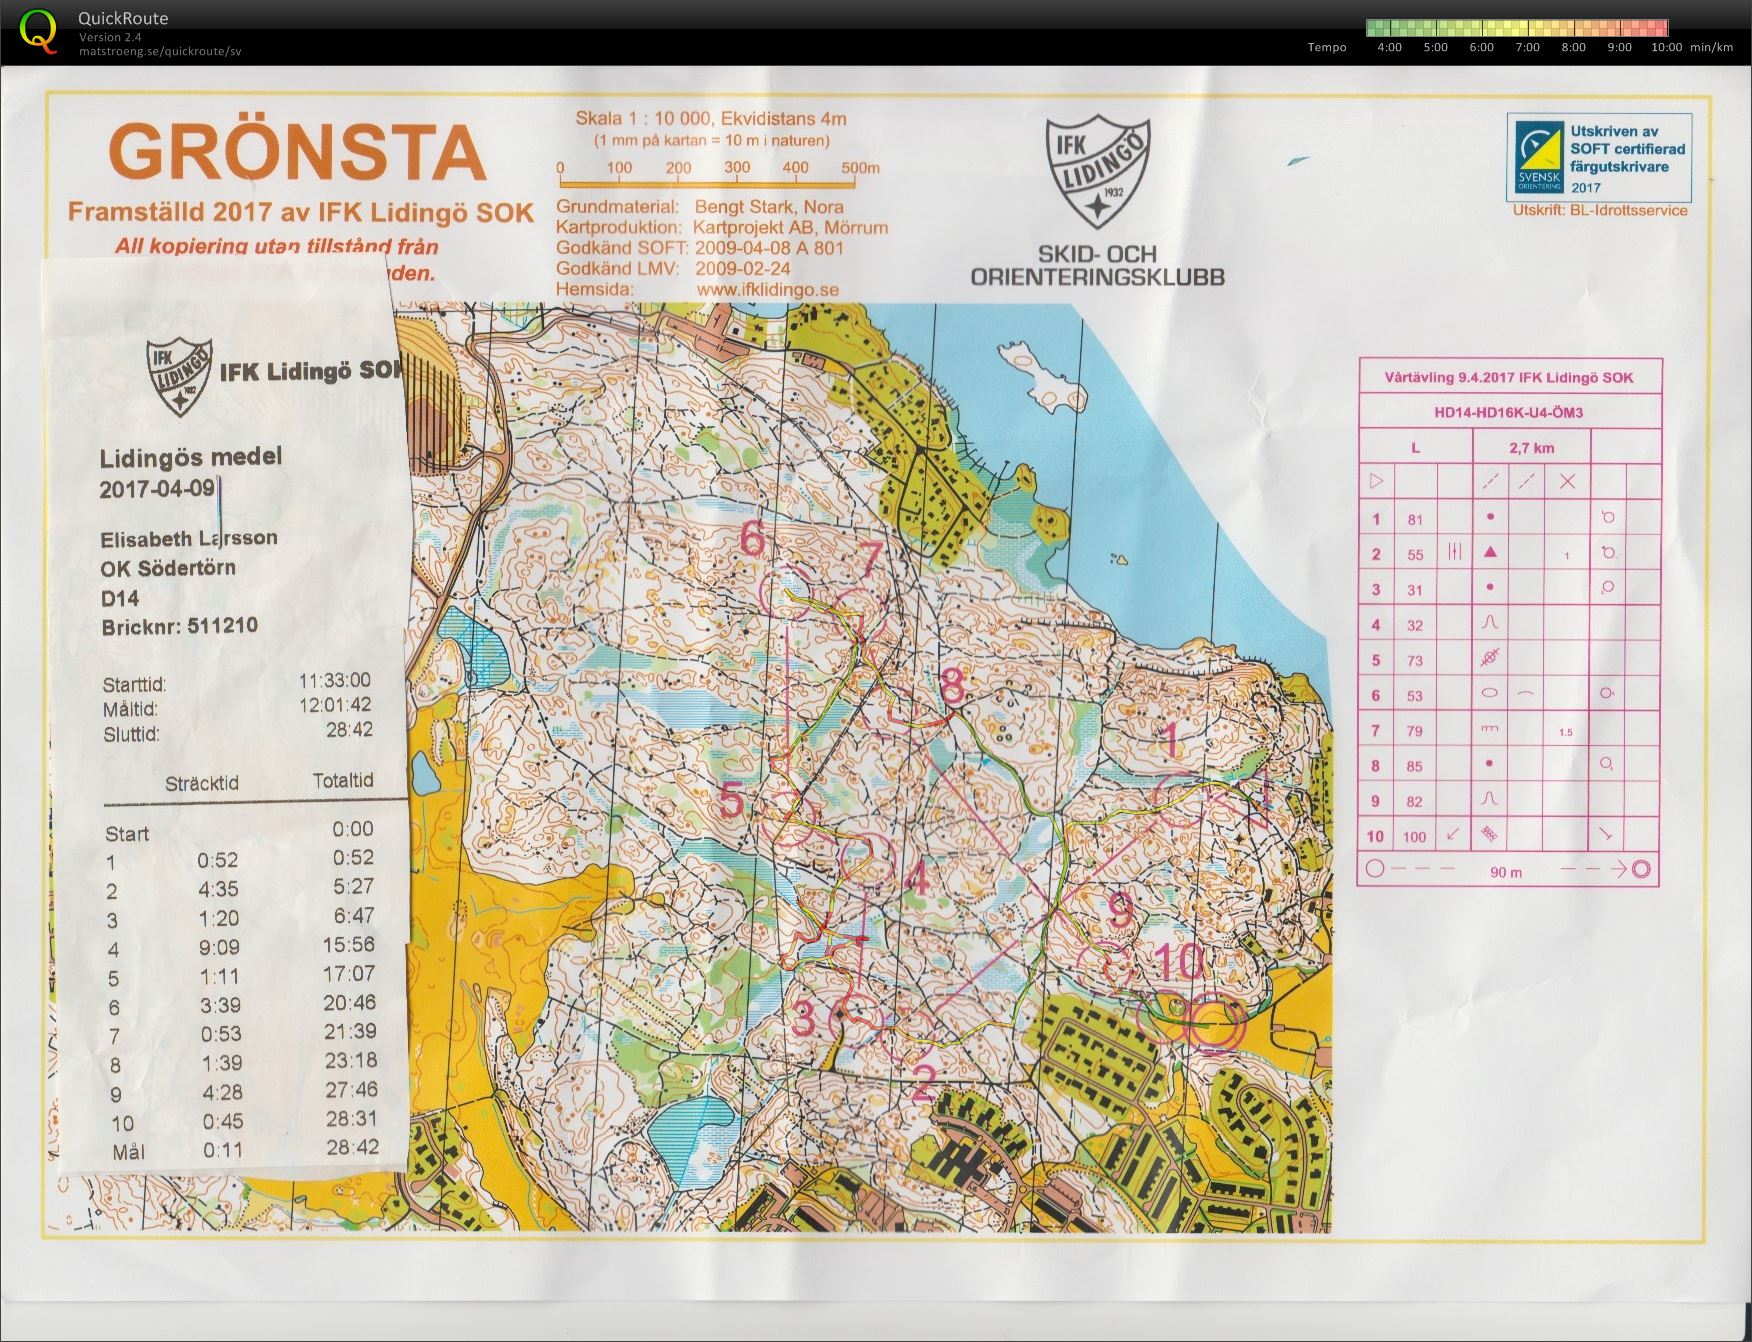Click control number 10 on the map
The width and height of the screenshot is (1752, 1342).
pyautogui.click(x=1180, y=961)
